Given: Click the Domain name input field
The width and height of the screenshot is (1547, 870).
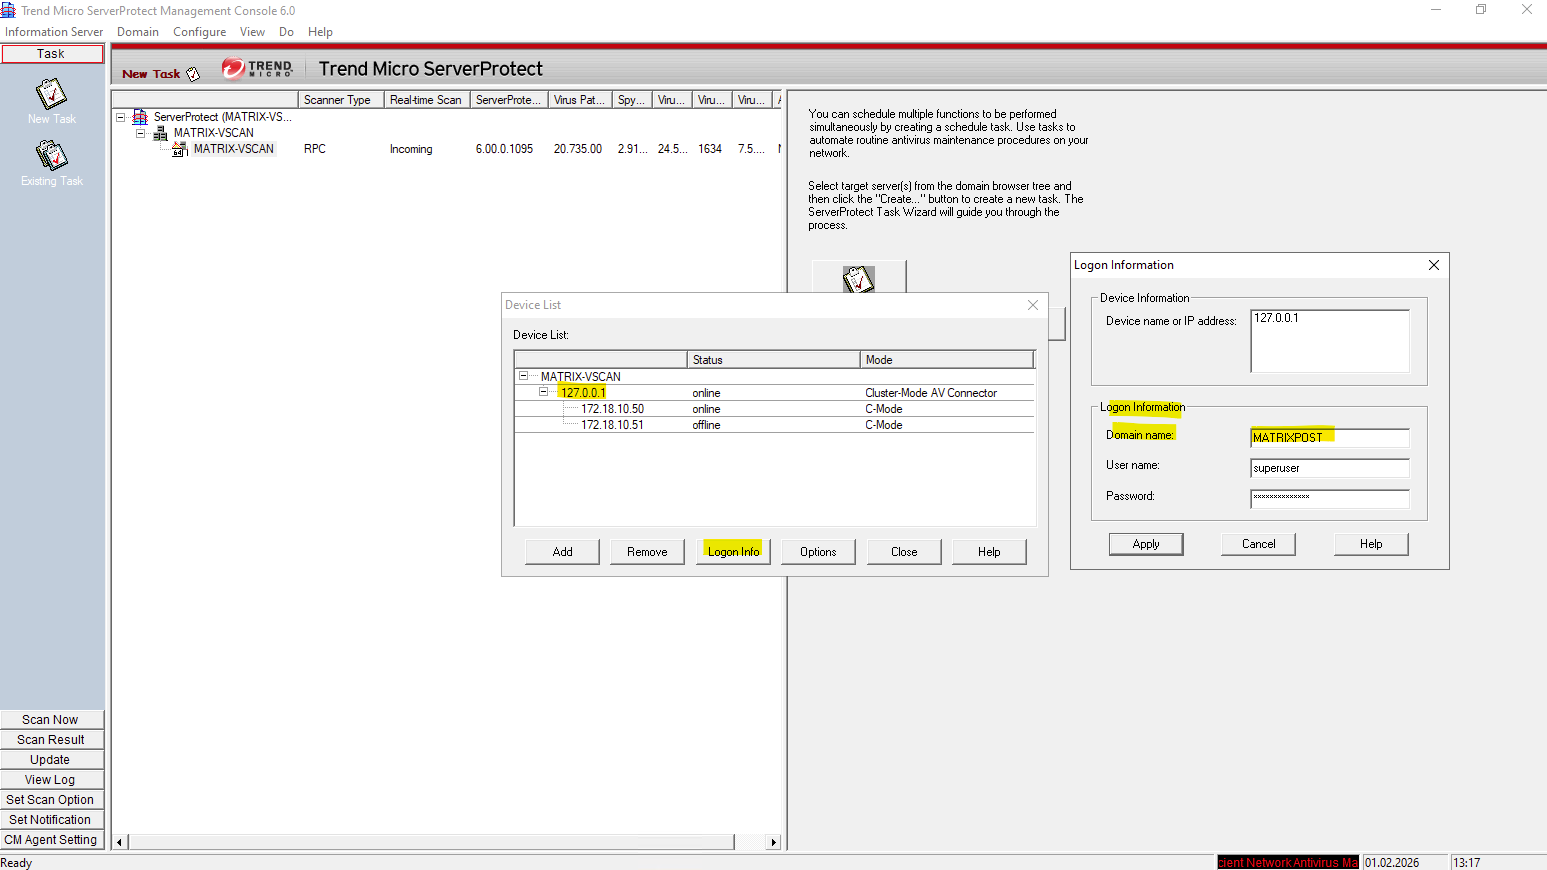Looking at the screenshot, I should click(1329, 437).
